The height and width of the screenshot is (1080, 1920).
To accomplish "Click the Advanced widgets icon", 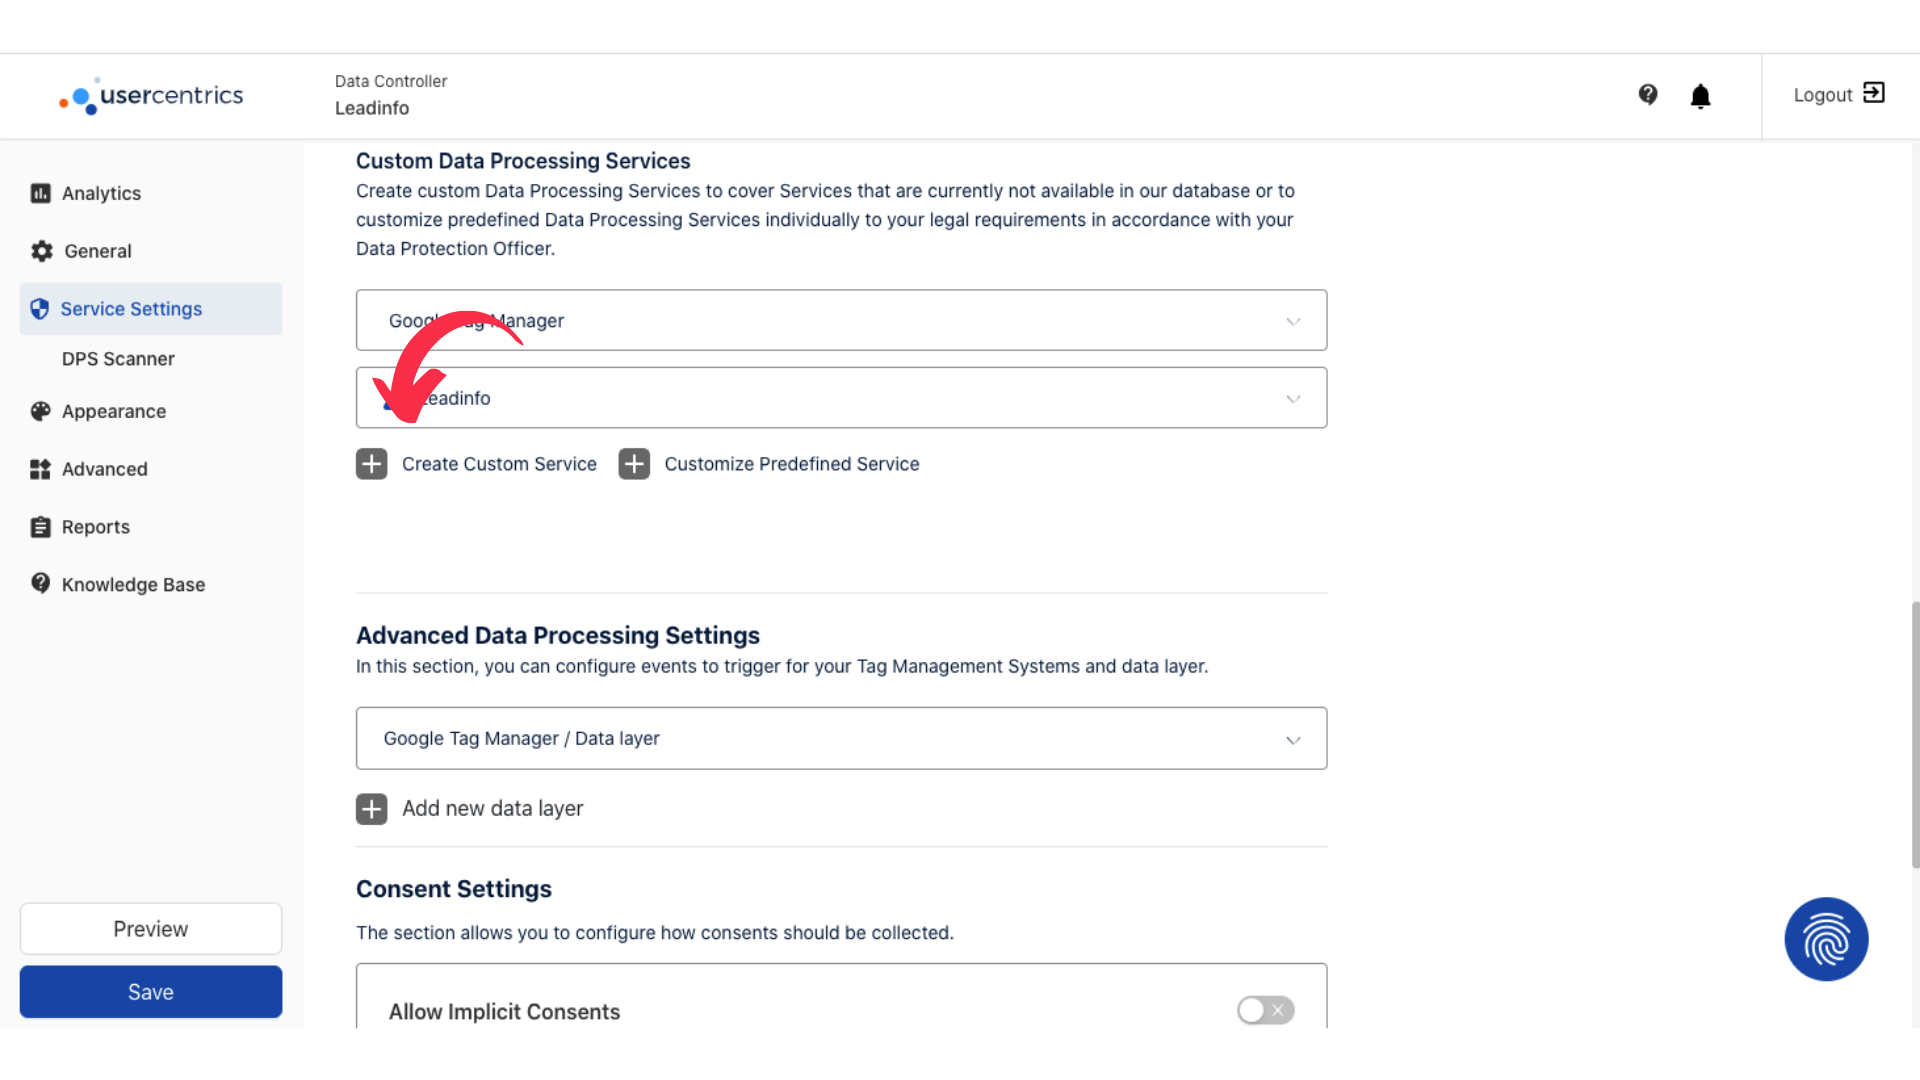I will [x=40, y=469].
